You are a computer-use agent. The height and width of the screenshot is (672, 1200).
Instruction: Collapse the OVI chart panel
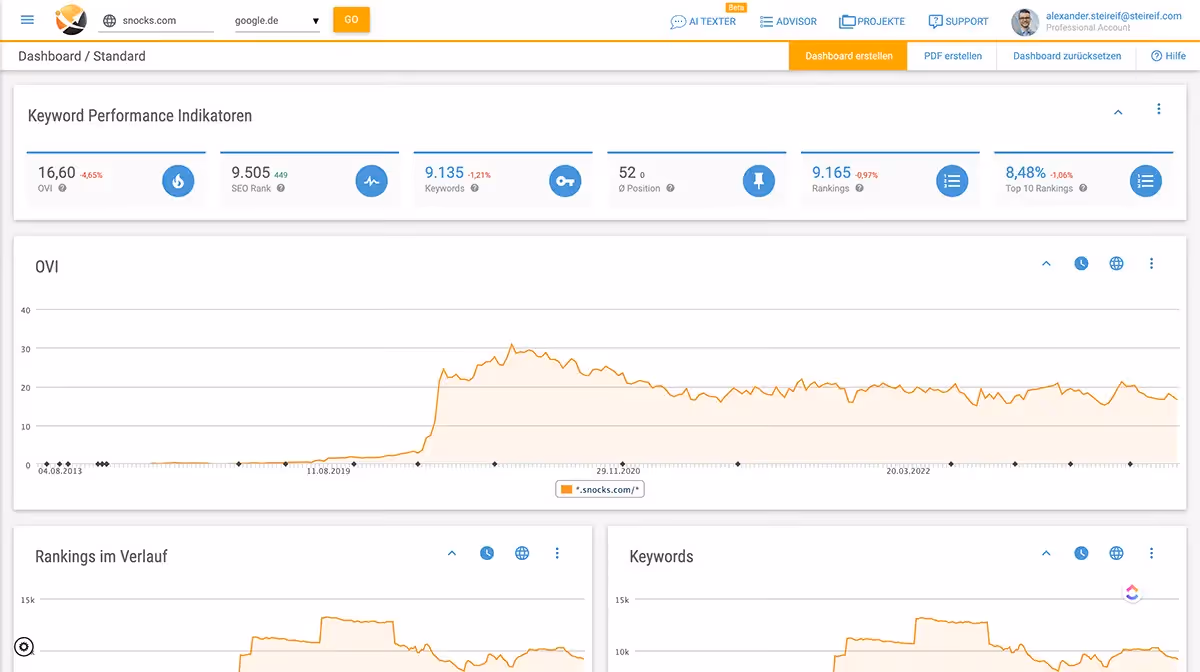point(1046,264)
